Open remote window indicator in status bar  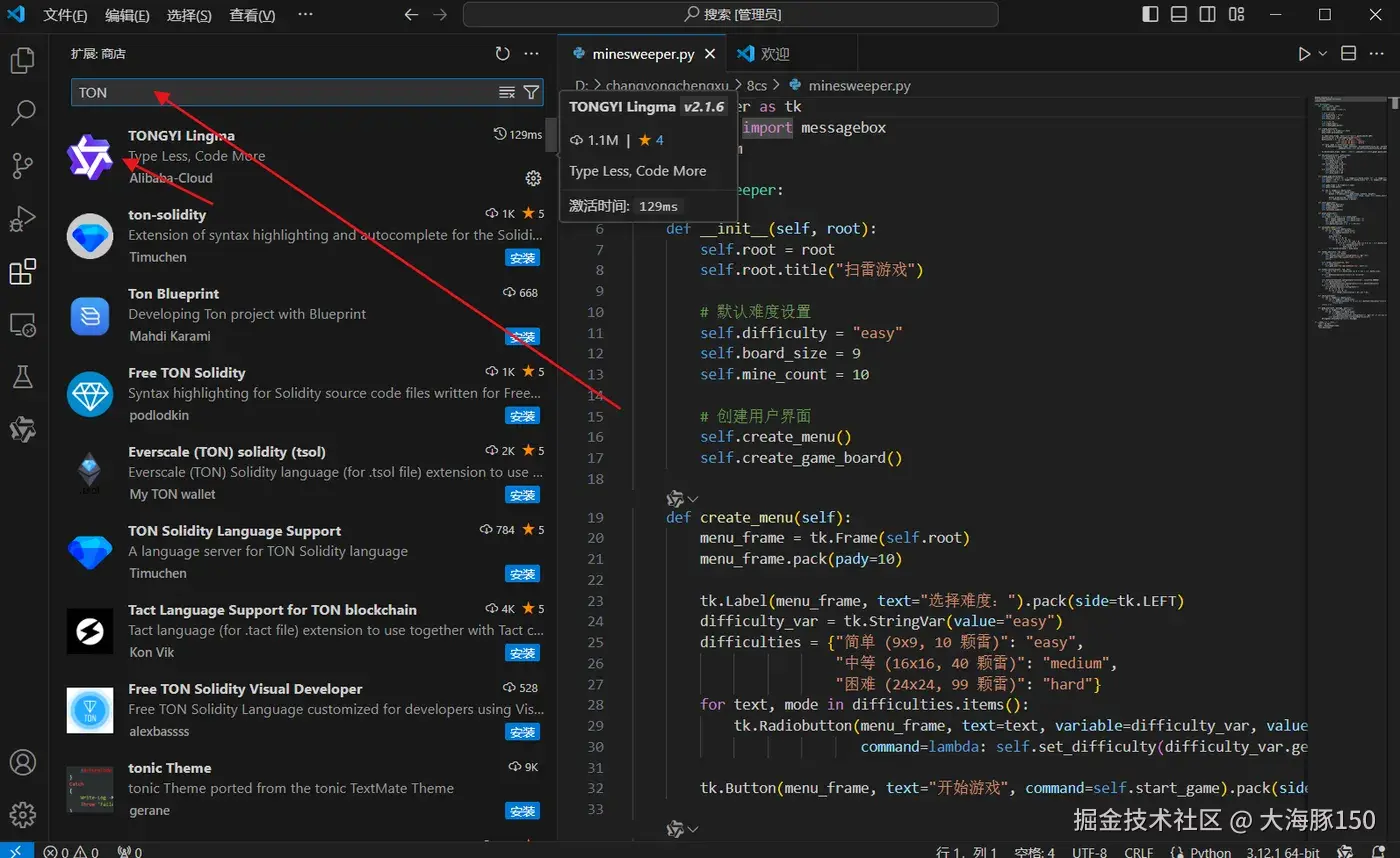click(16, 851)
